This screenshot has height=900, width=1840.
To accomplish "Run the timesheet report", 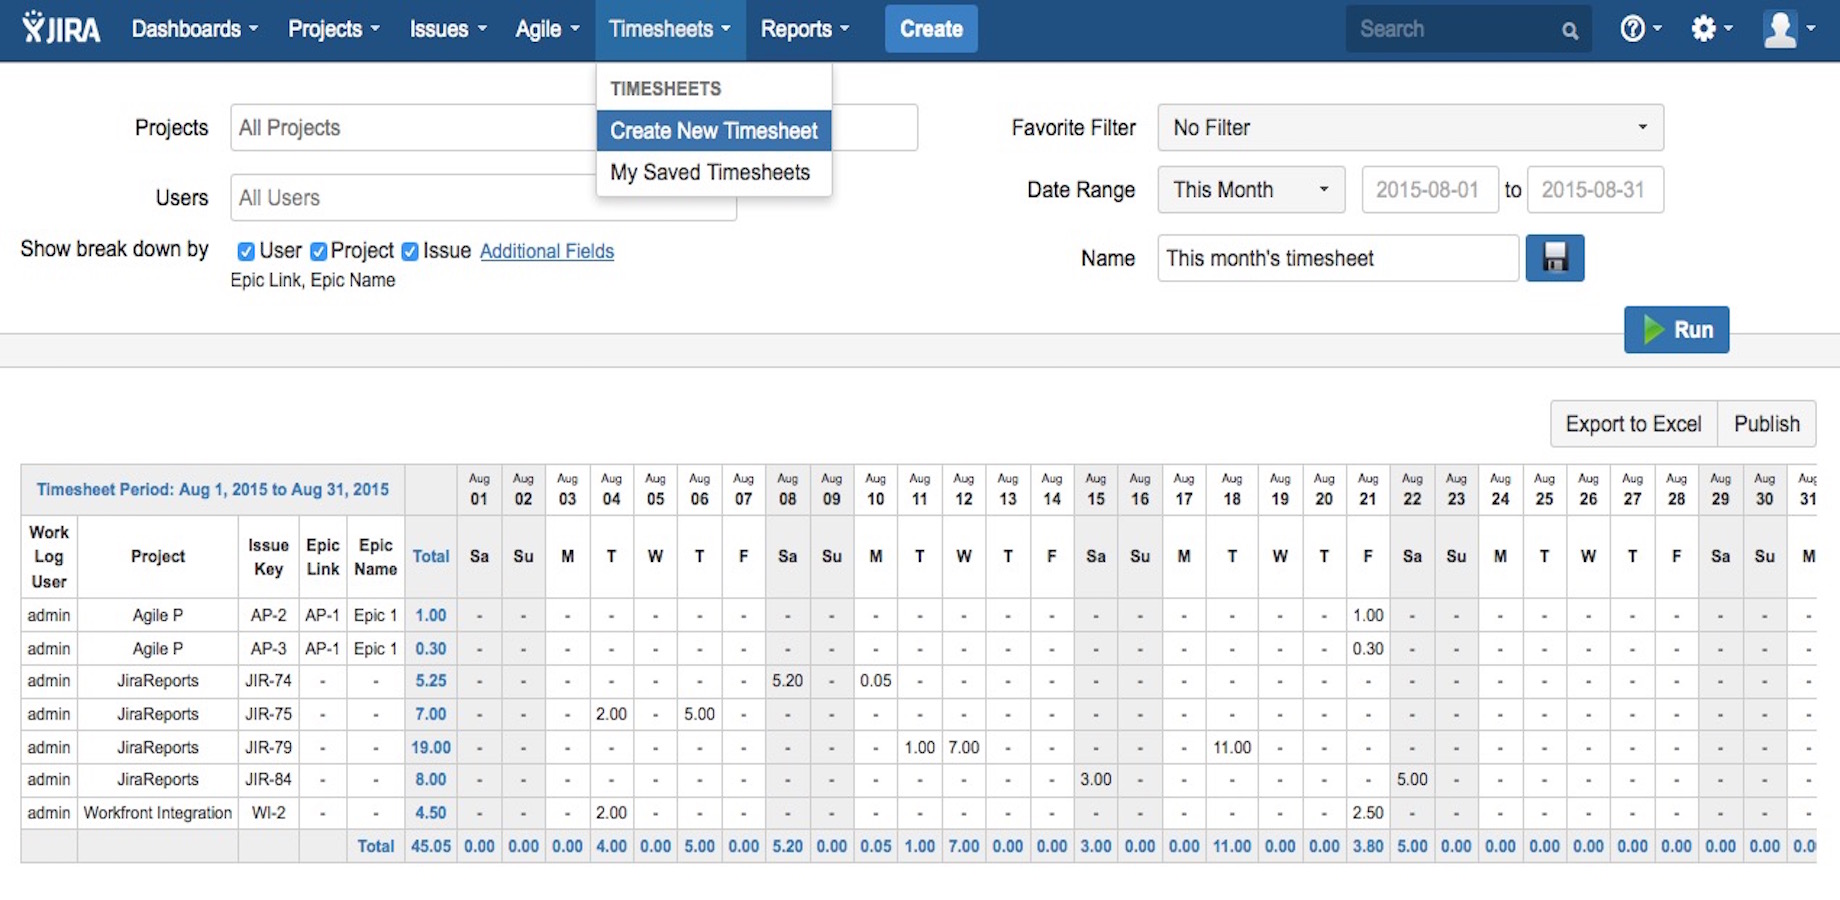I will tap(1677, 330).
